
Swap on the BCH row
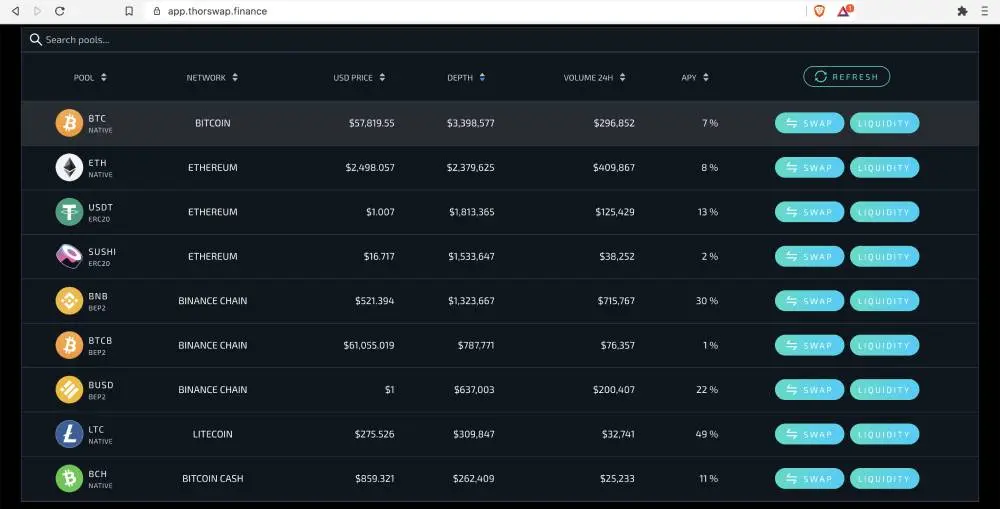(809, 478)
